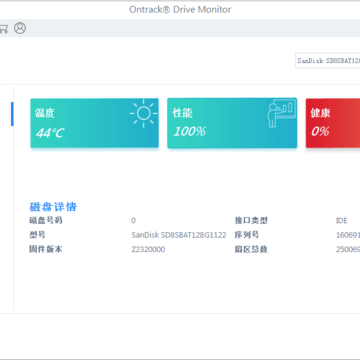Click model value SanDisk SD8SBAT128G1122
This screenshot has height=360, width=360.
click(x=179, y=235)
